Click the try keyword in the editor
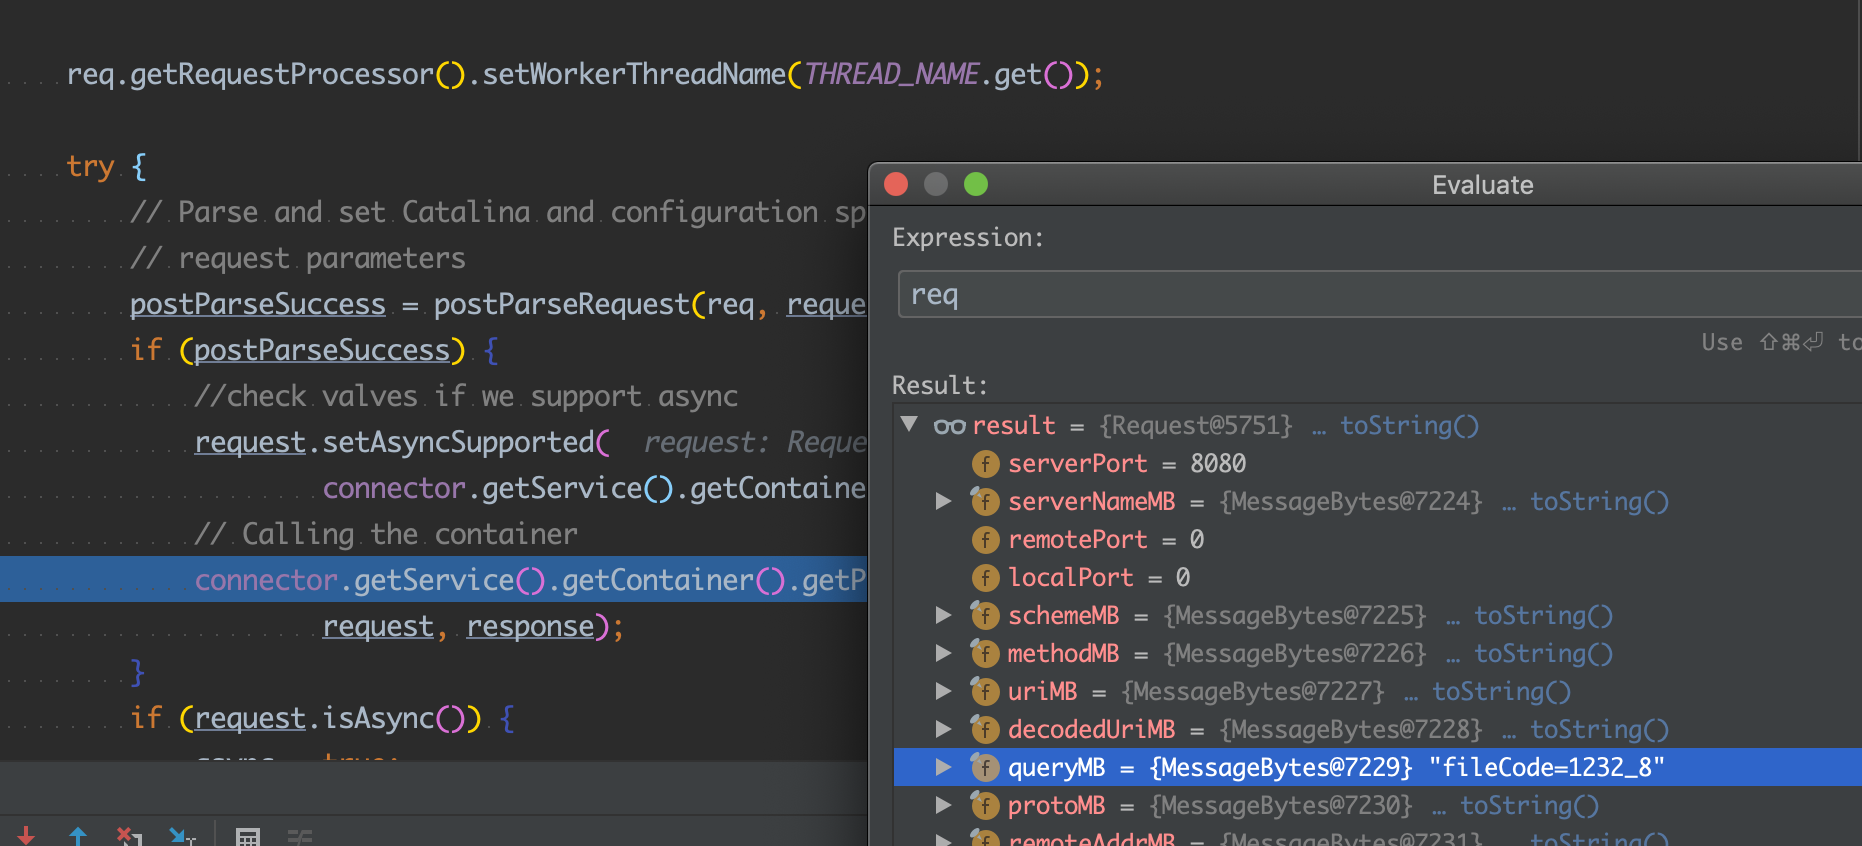Screen dimensions: 1862x846 click(x=90, y=167)
